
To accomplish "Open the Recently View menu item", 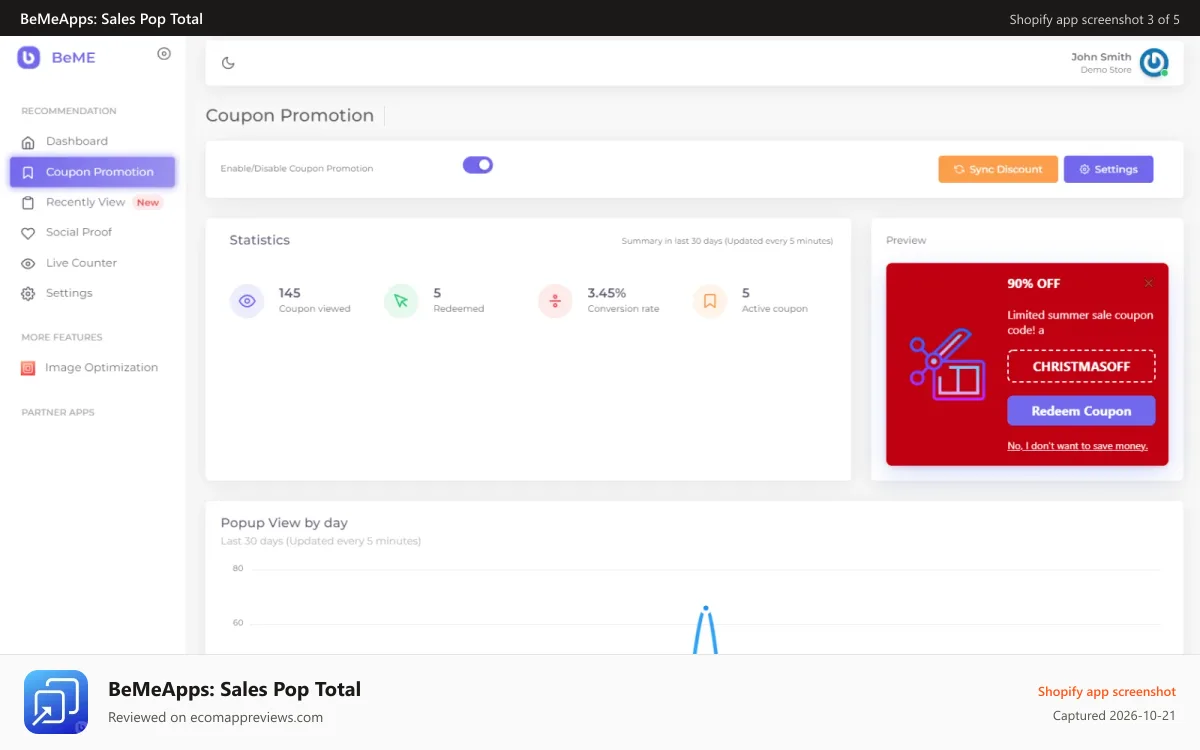I will 92,202.
